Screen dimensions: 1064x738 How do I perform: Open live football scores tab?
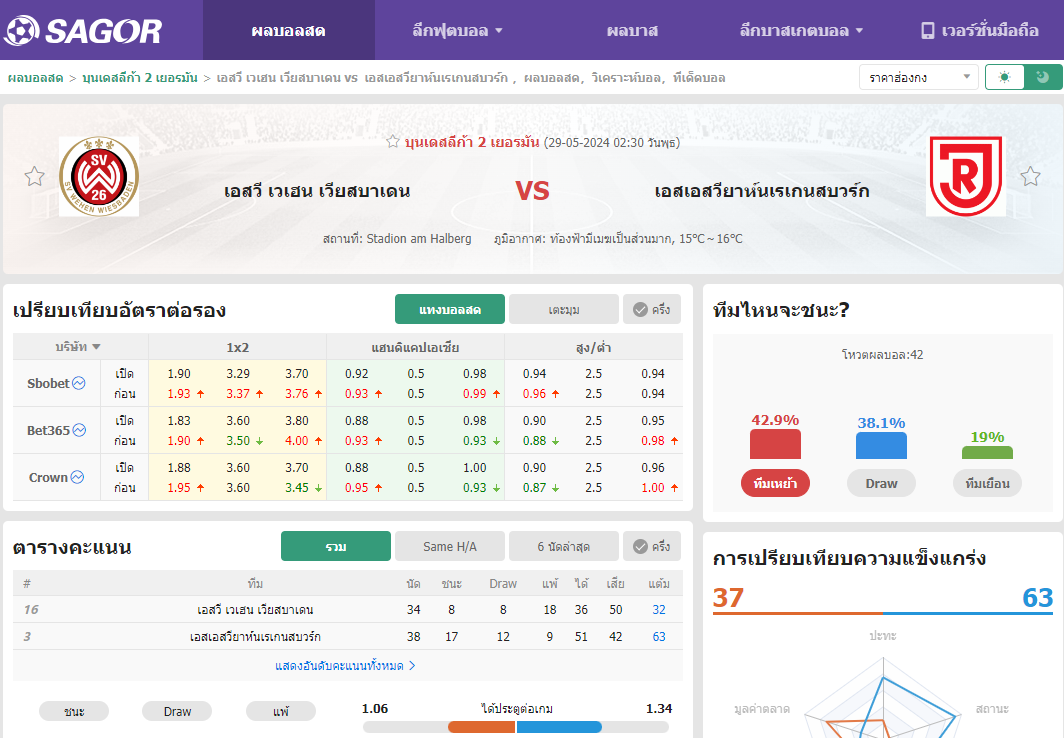coord(288,31)
